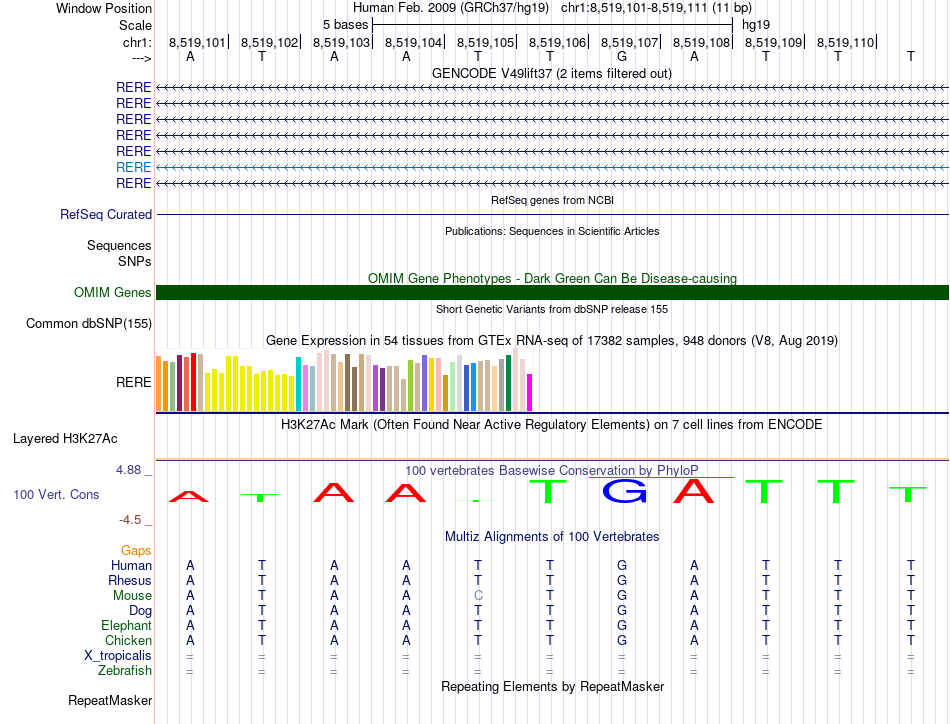Click the chr1: base position label
950x724 pixels.
pos(137,42)
